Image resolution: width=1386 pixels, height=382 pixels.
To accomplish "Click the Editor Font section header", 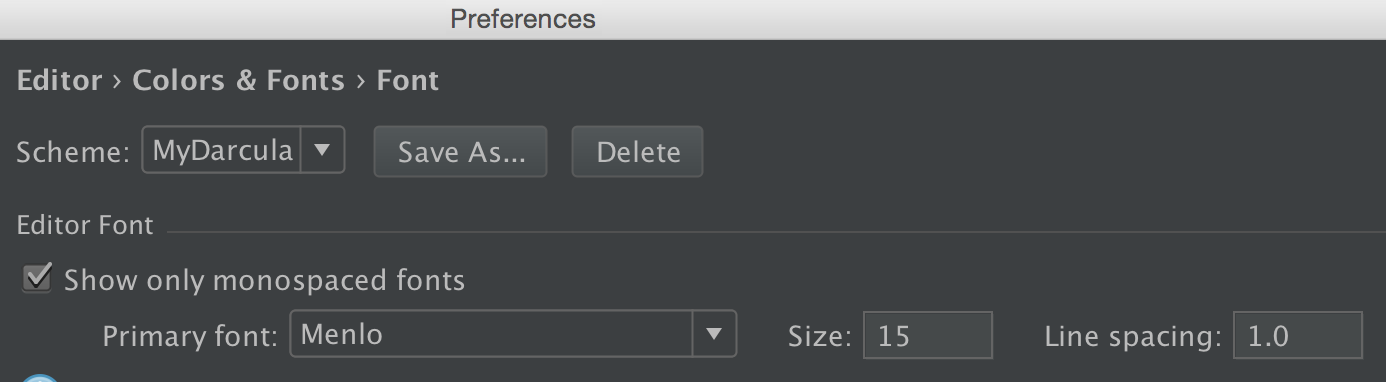I will (85, 225).
